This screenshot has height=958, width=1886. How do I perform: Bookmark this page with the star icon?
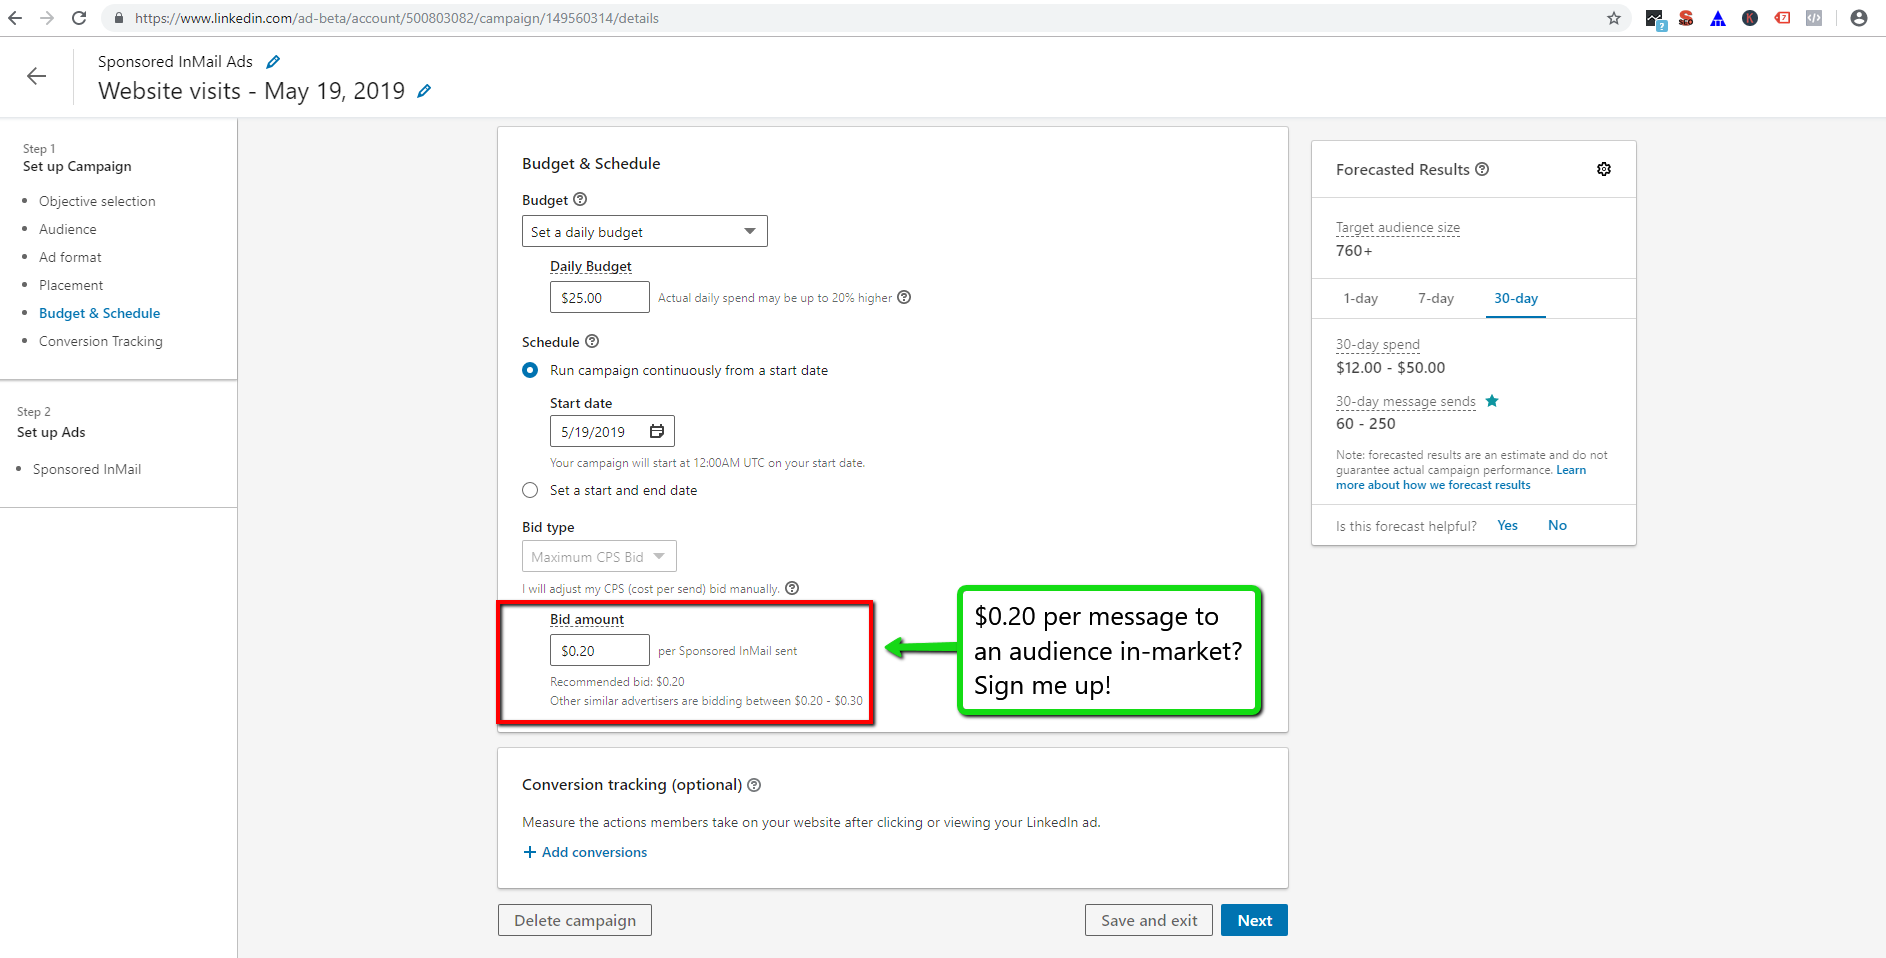[1613, 17]
